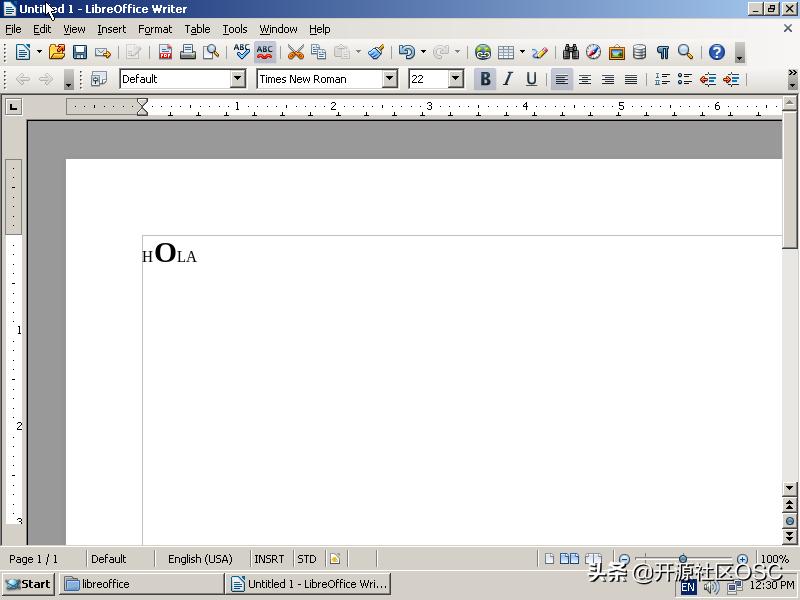Export directly as PDF icon
Viewport: 800px width, 600px height.
point(165,52)
